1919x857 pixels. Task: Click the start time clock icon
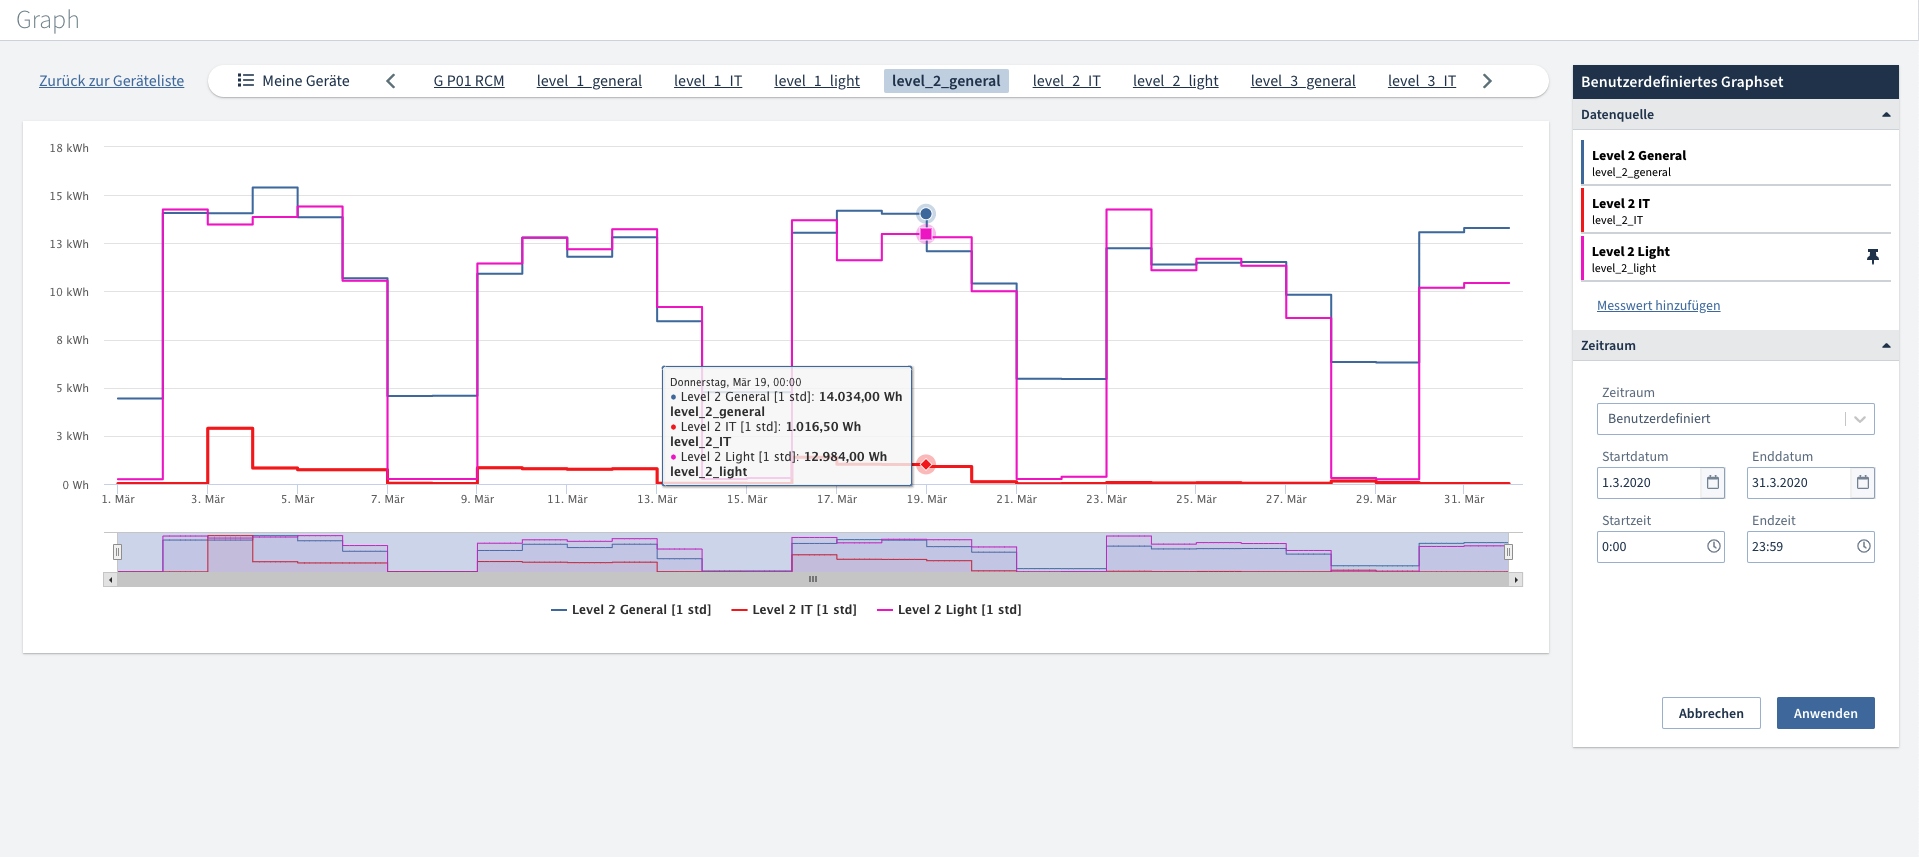(x=1713, y=547)
